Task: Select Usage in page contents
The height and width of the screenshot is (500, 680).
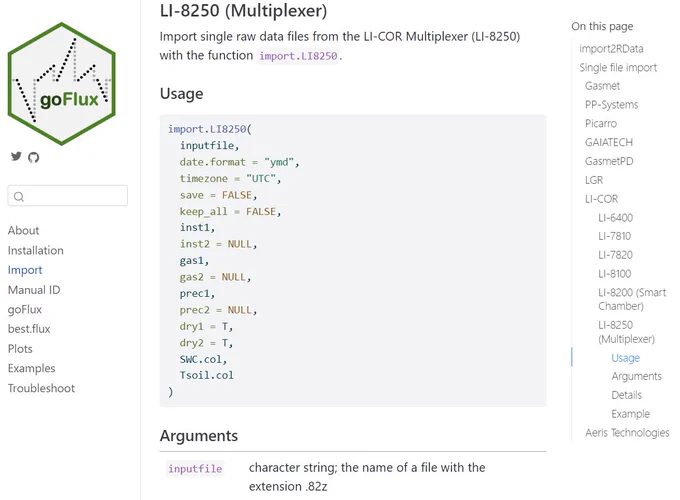Action: (x=625, y=358)
